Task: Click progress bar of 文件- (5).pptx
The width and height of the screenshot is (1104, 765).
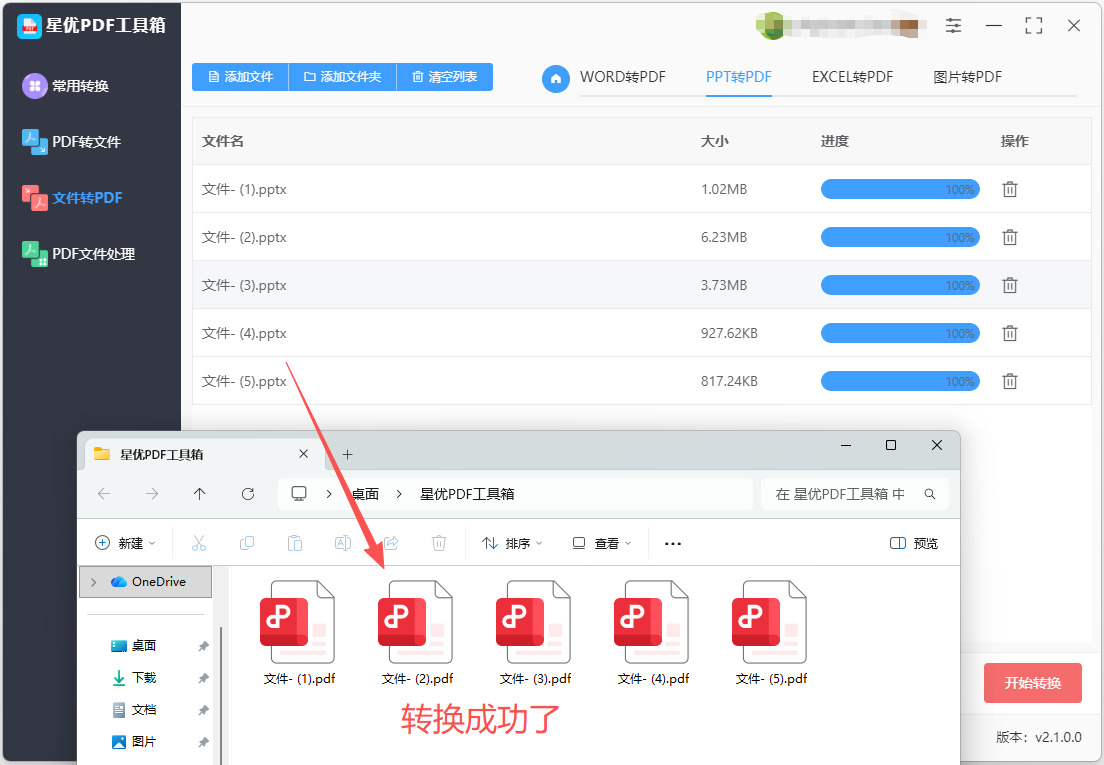Action: [900, 381]
